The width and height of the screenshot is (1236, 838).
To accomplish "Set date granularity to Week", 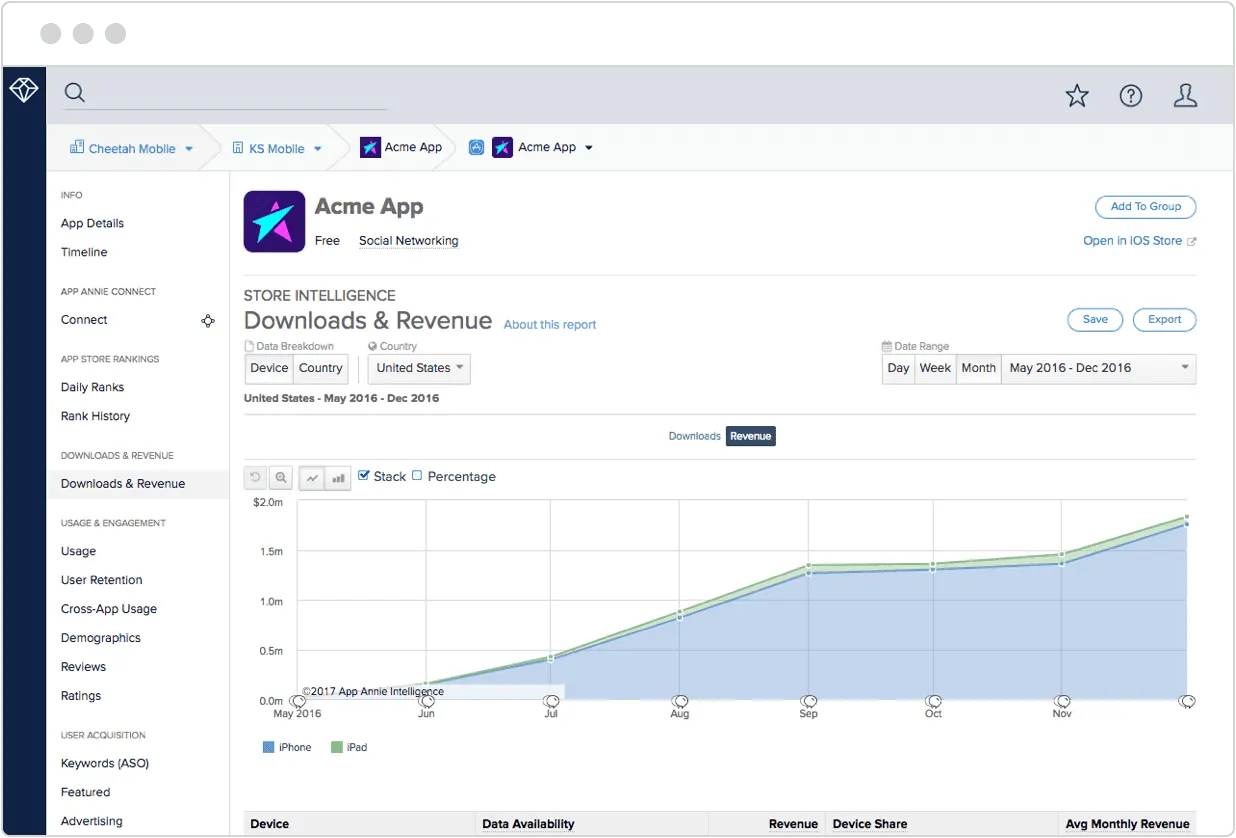I will tap(935, 368).
